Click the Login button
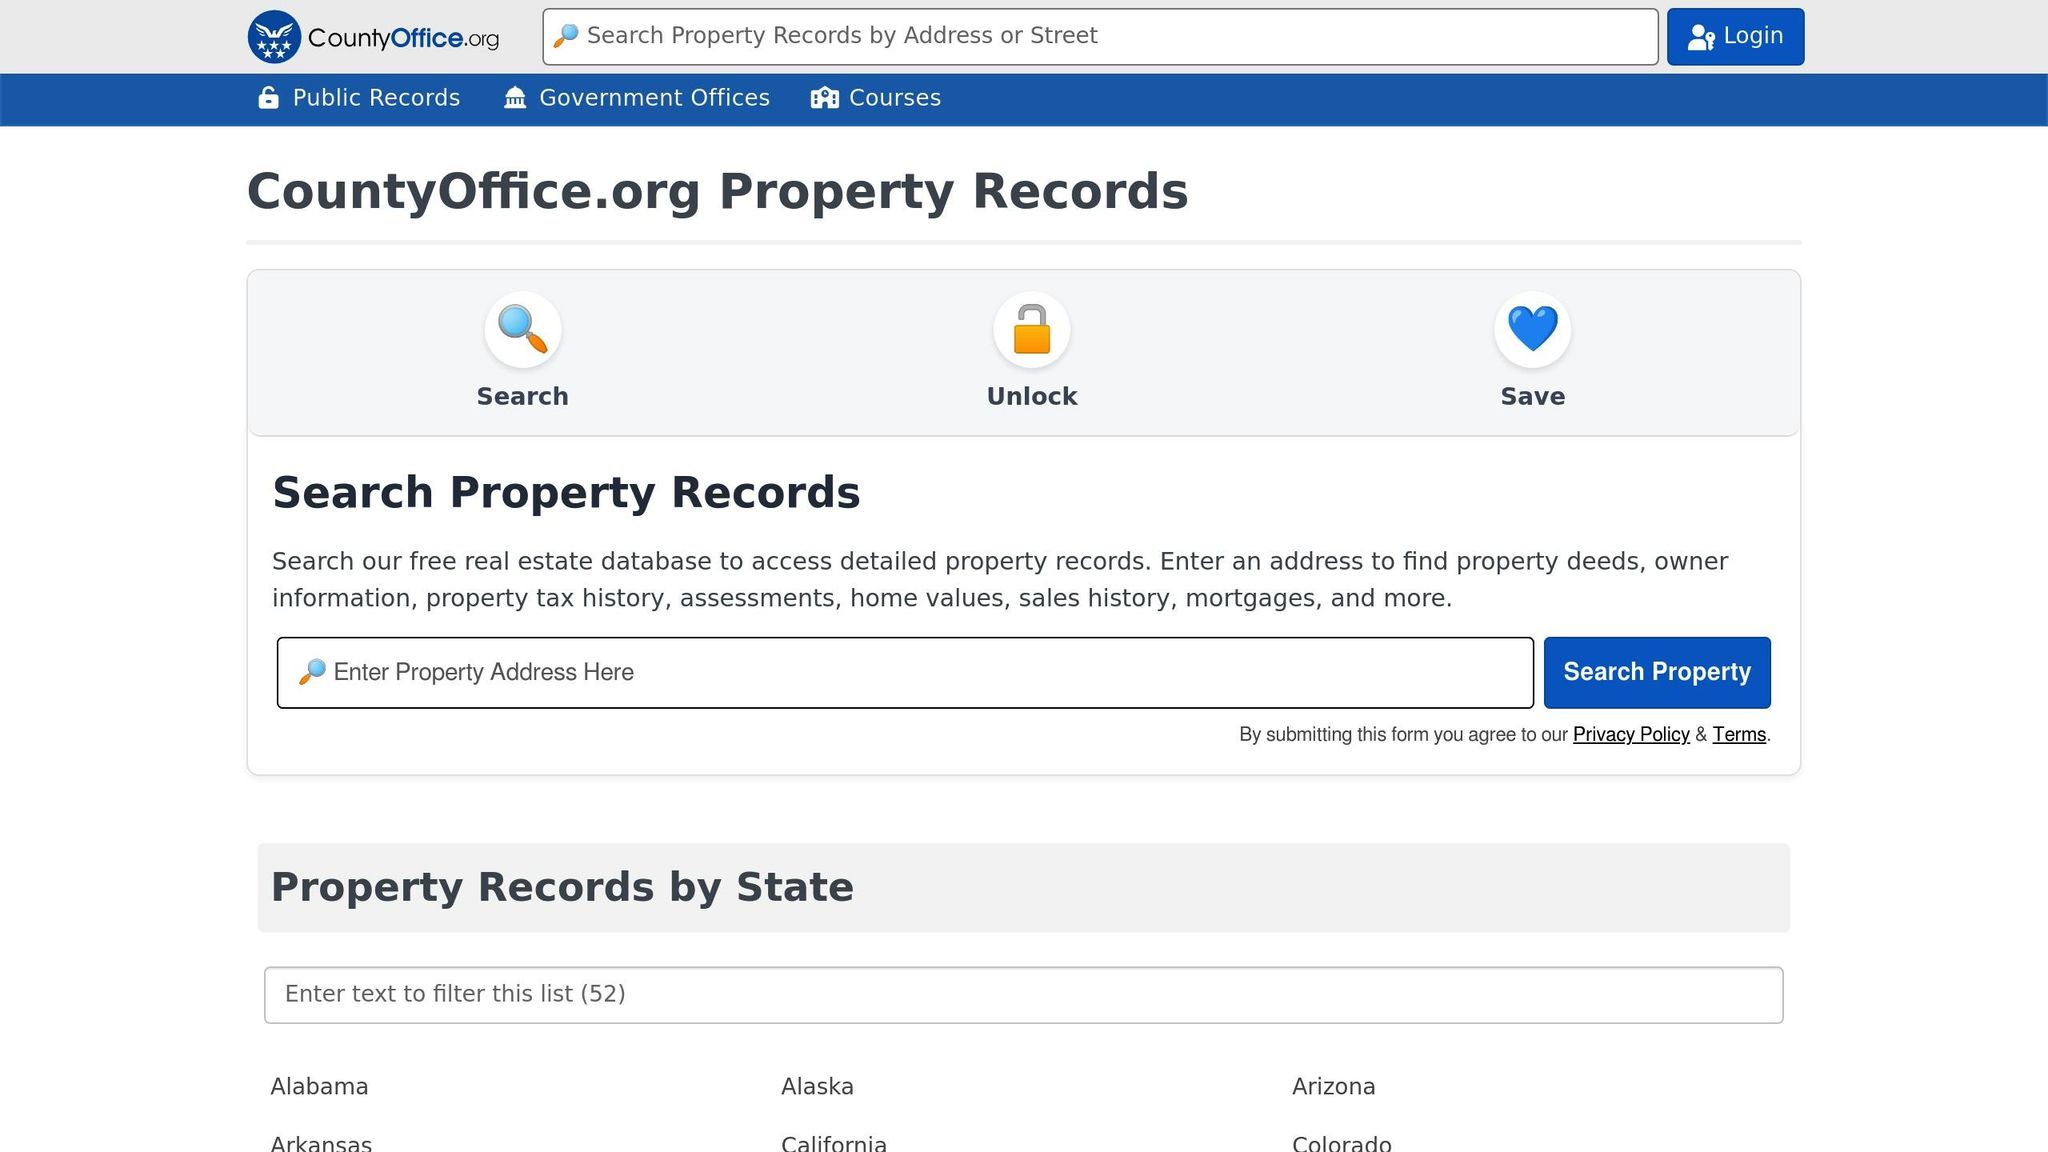2048x1152 pixels. pyautogui.click(x=1734, y=36)
